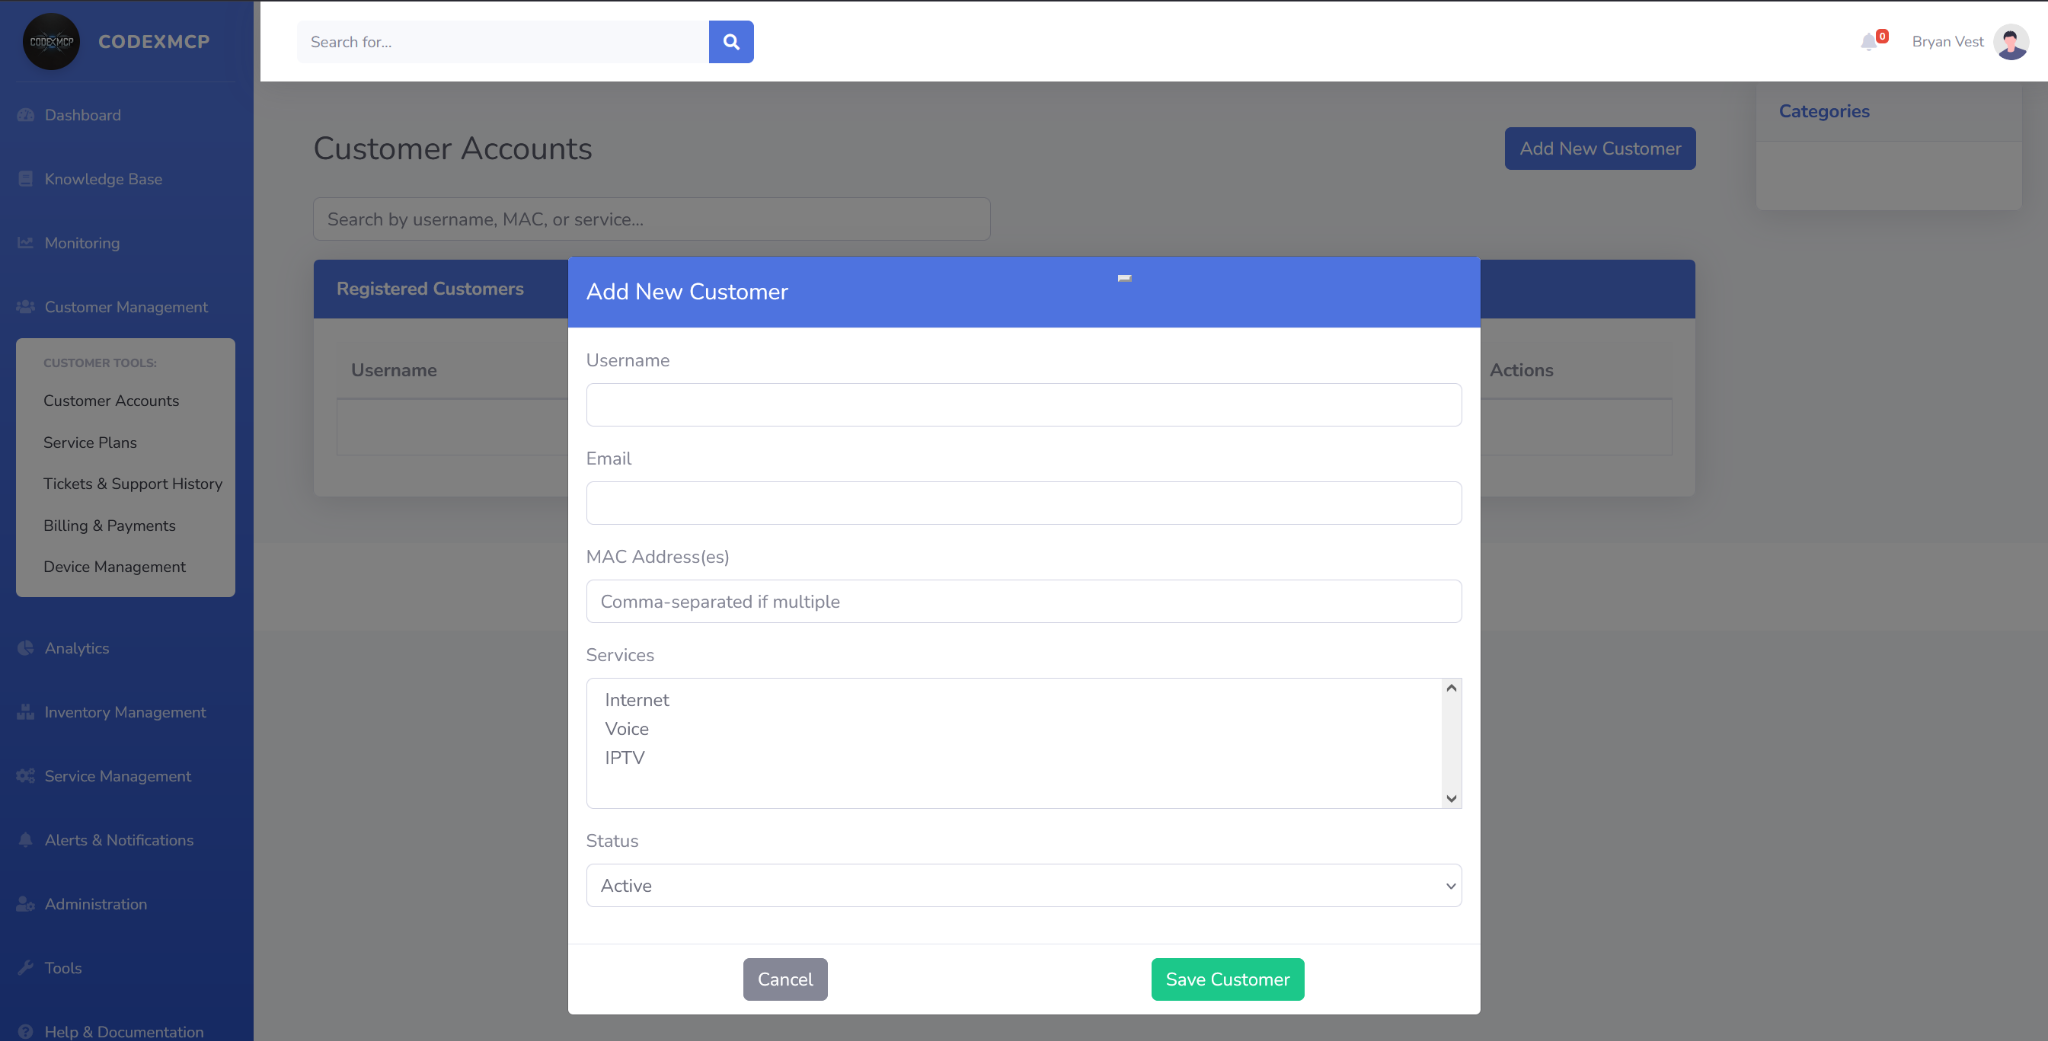Screen dimensions: 2048x1041
Task: Click the CODEXMCP logo
Action: (x=50, y=42)
